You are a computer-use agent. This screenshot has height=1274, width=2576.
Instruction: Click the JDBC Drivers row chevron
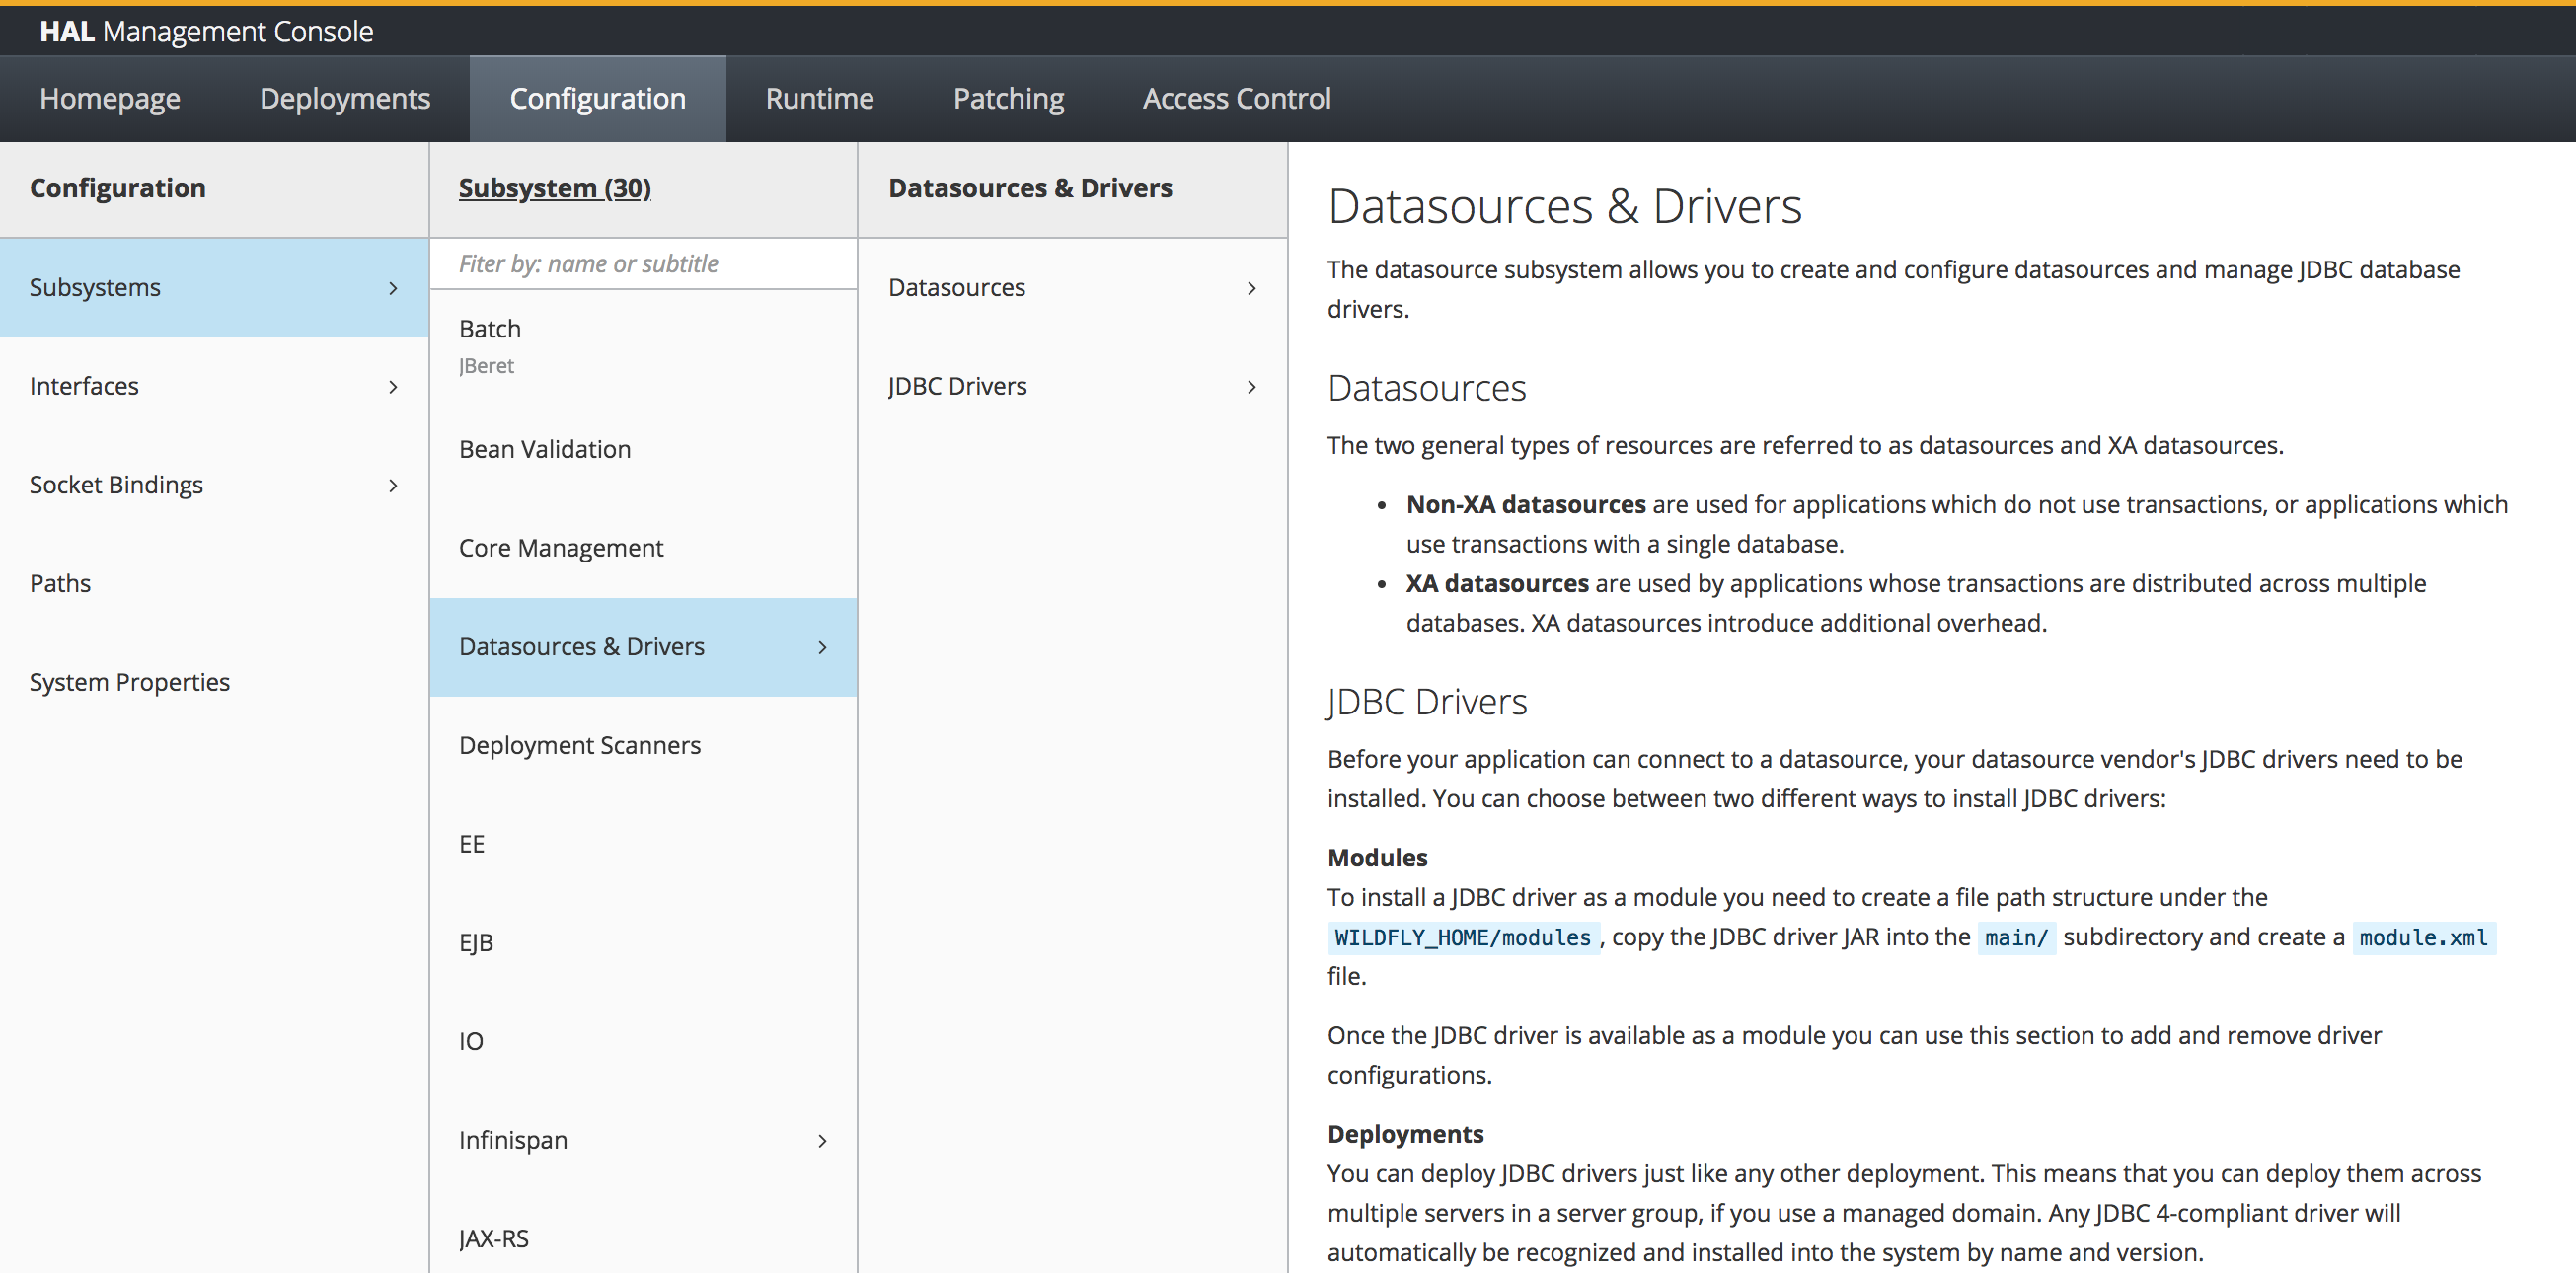tap(1251, 387)
